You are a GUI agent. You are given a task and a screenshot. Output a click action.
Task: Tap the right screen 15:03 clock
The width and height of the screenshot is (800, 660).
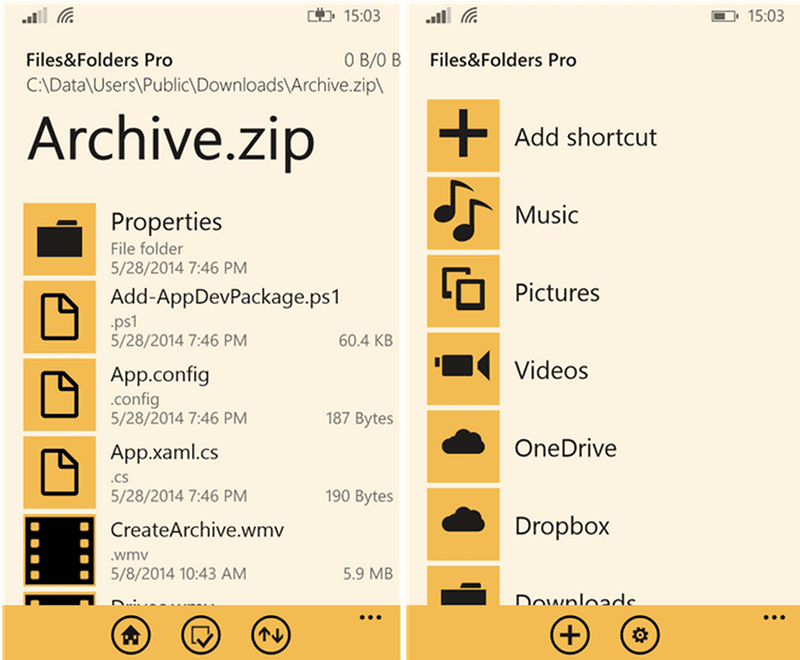click(x=766, y=16)
